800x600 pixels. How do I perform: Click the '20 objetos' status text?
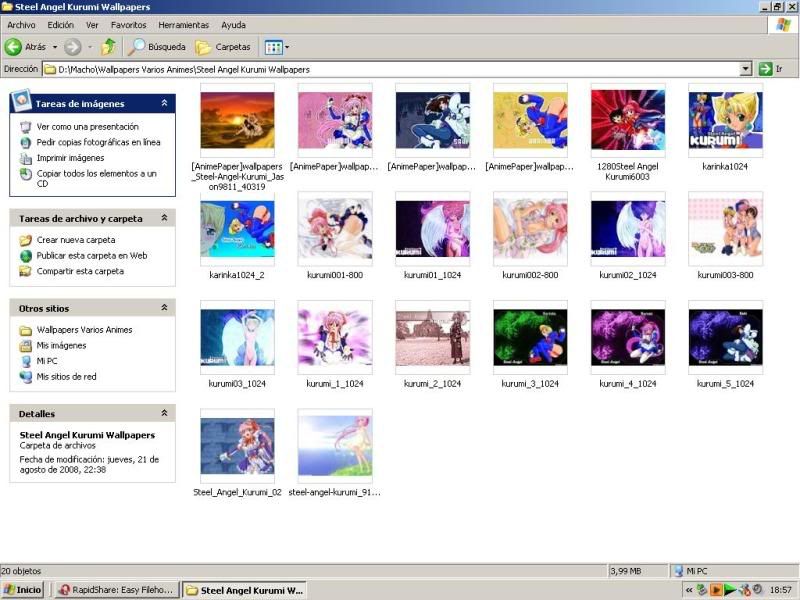tap(21, 571)
